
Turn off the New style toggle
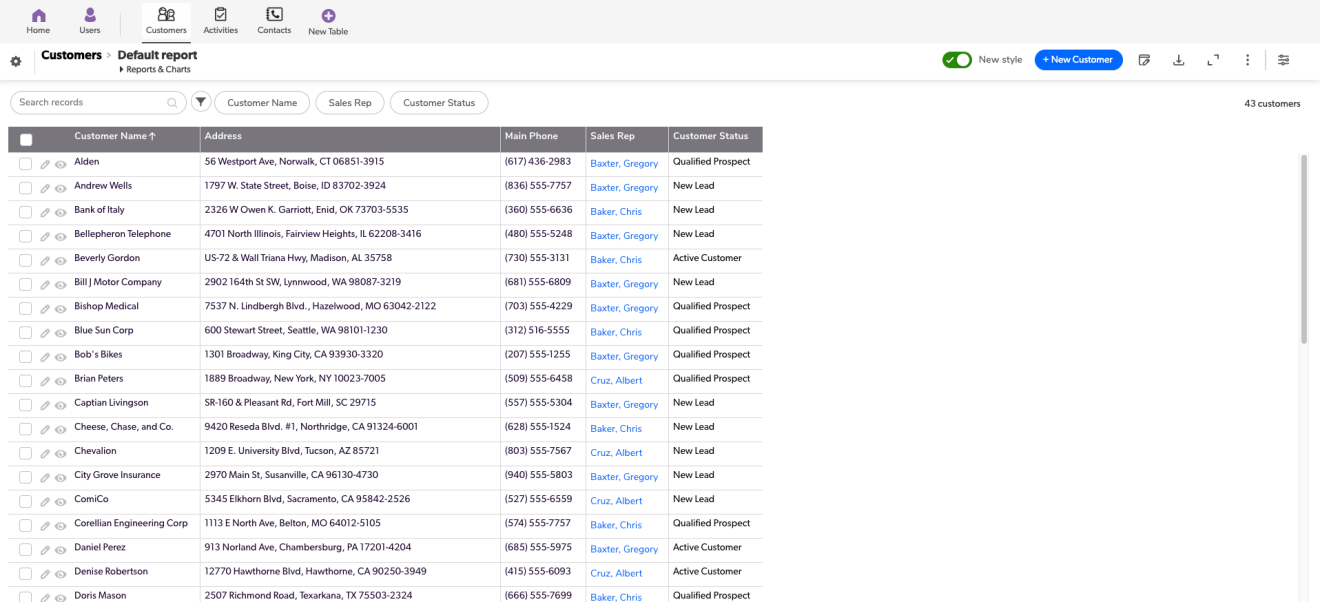(x=956, y=60)
